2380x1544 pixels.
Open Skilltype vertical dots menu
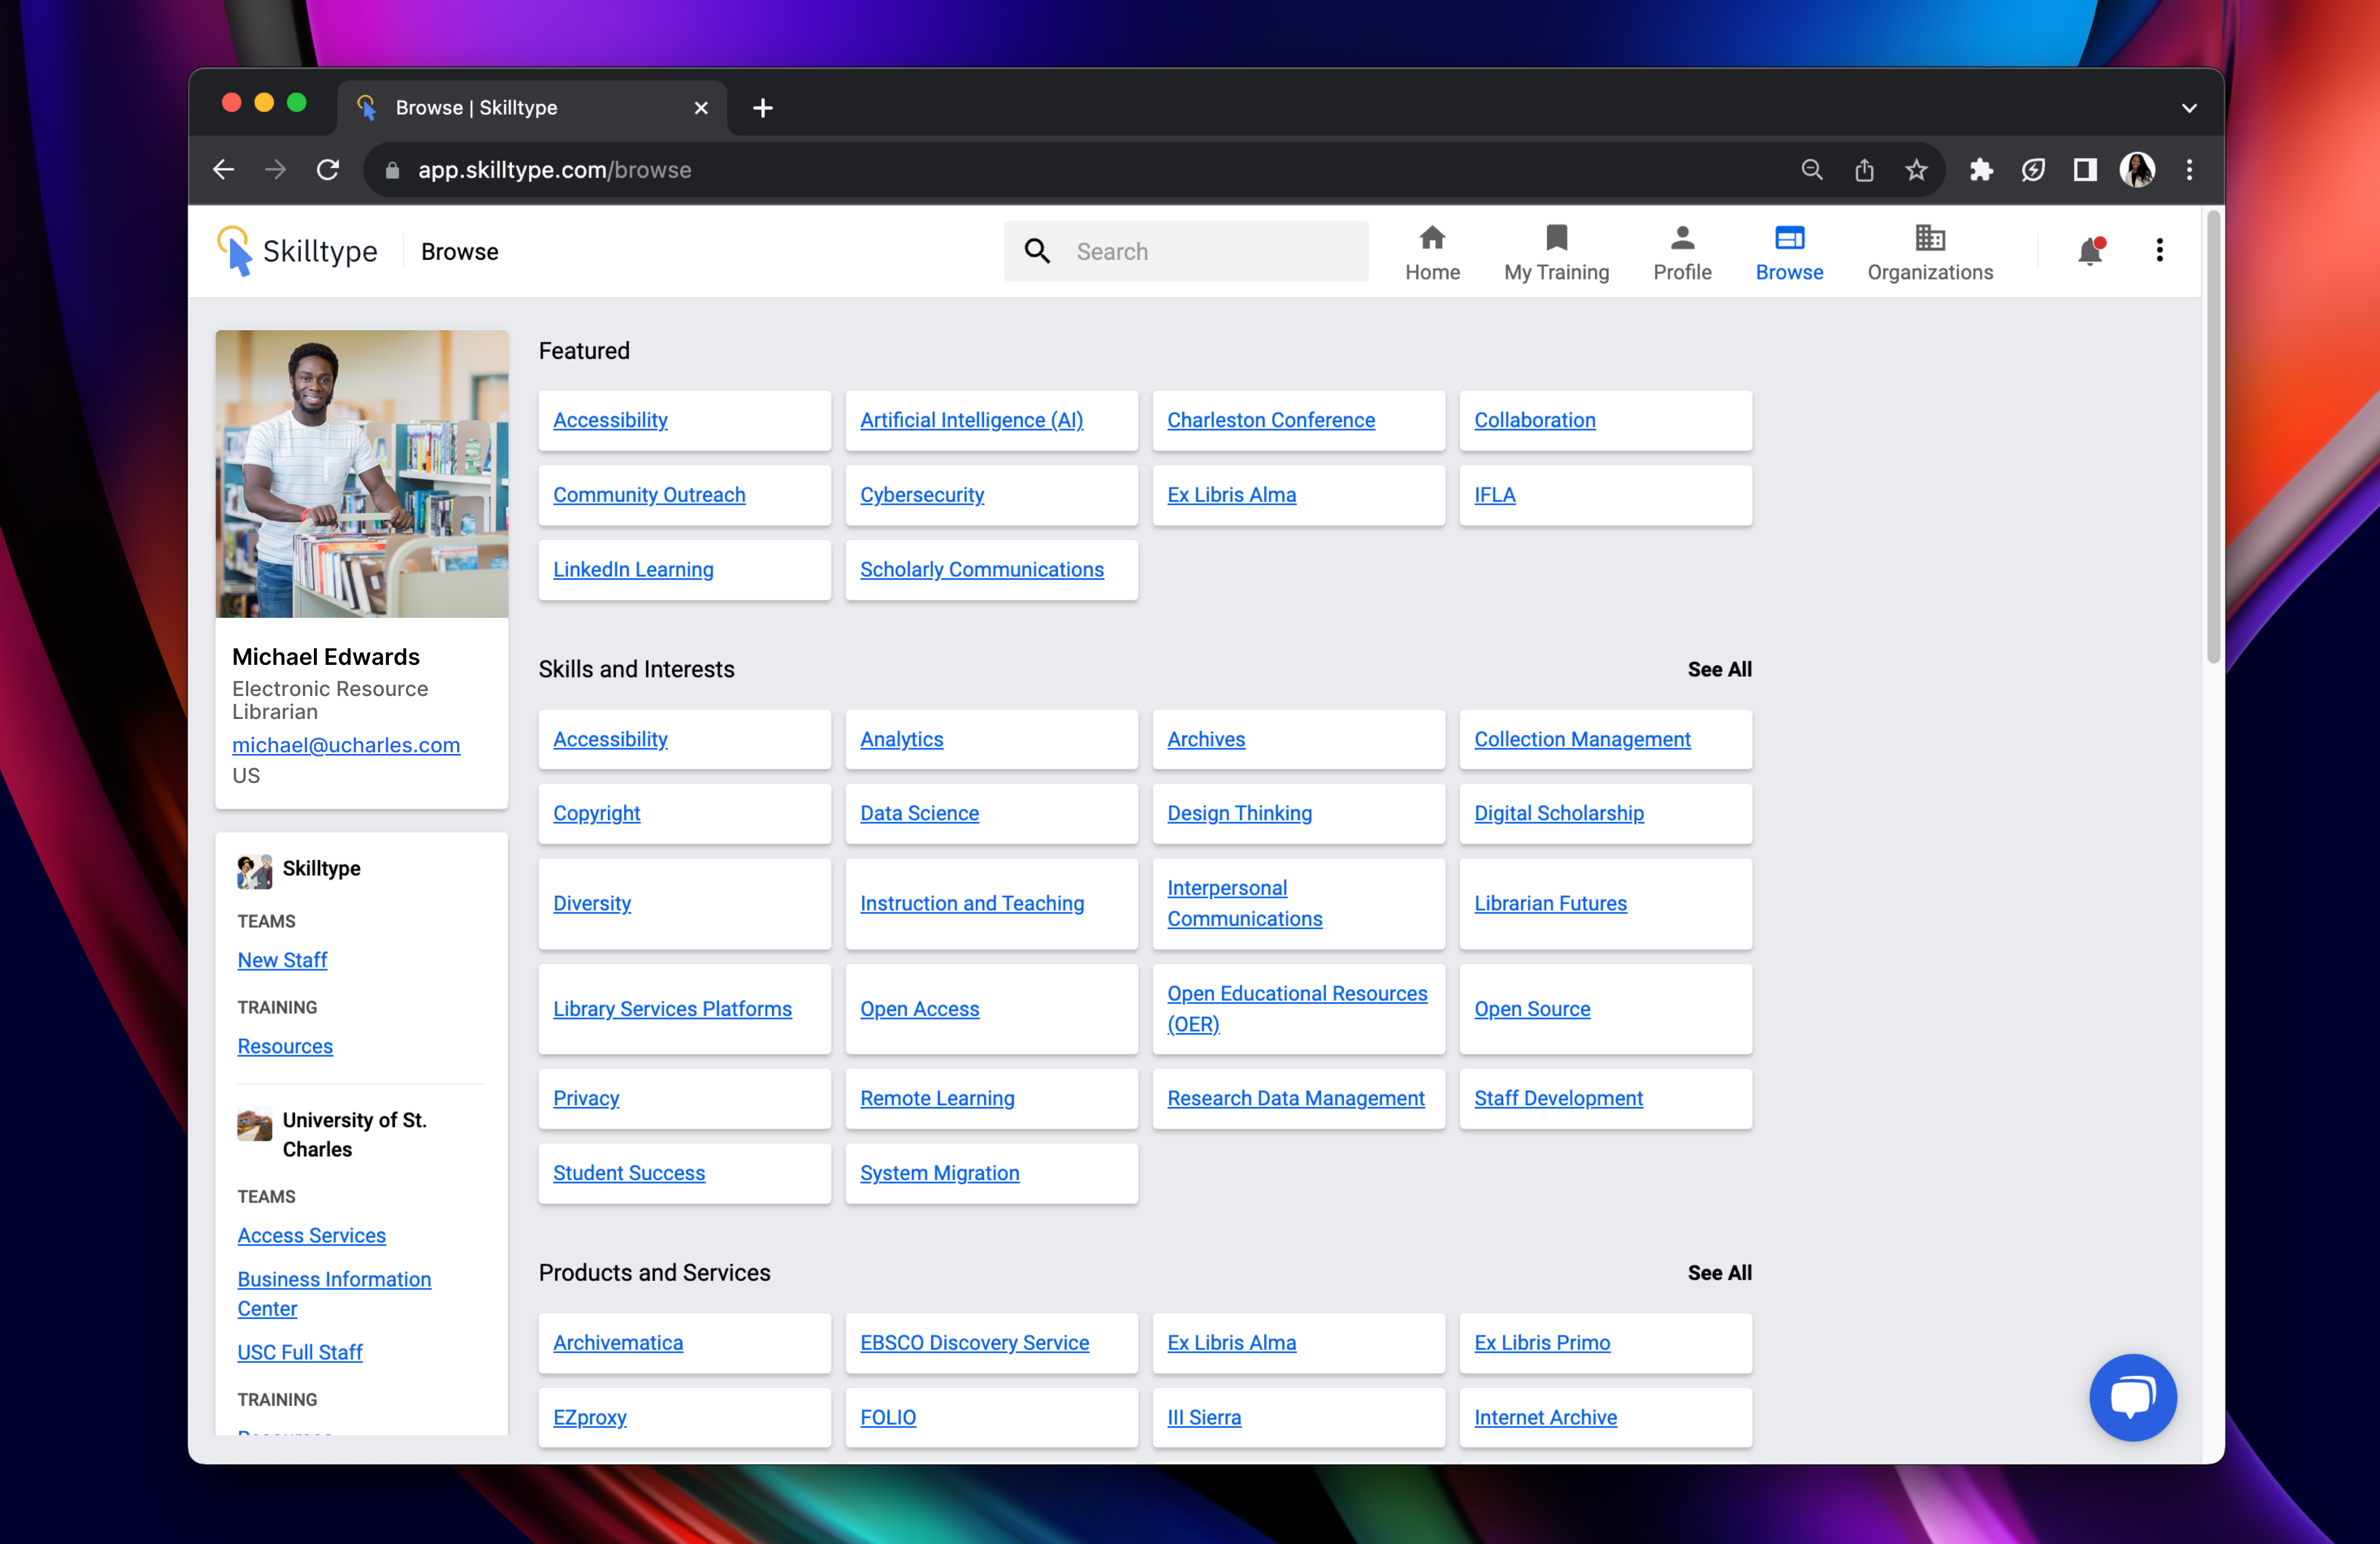point(2159,251)
